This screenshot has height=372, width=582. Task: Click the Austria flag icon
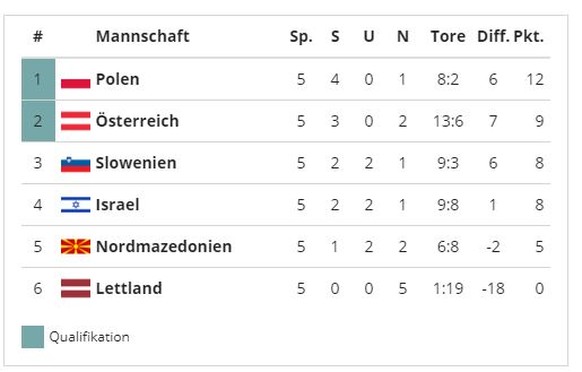tap(75, 121)
